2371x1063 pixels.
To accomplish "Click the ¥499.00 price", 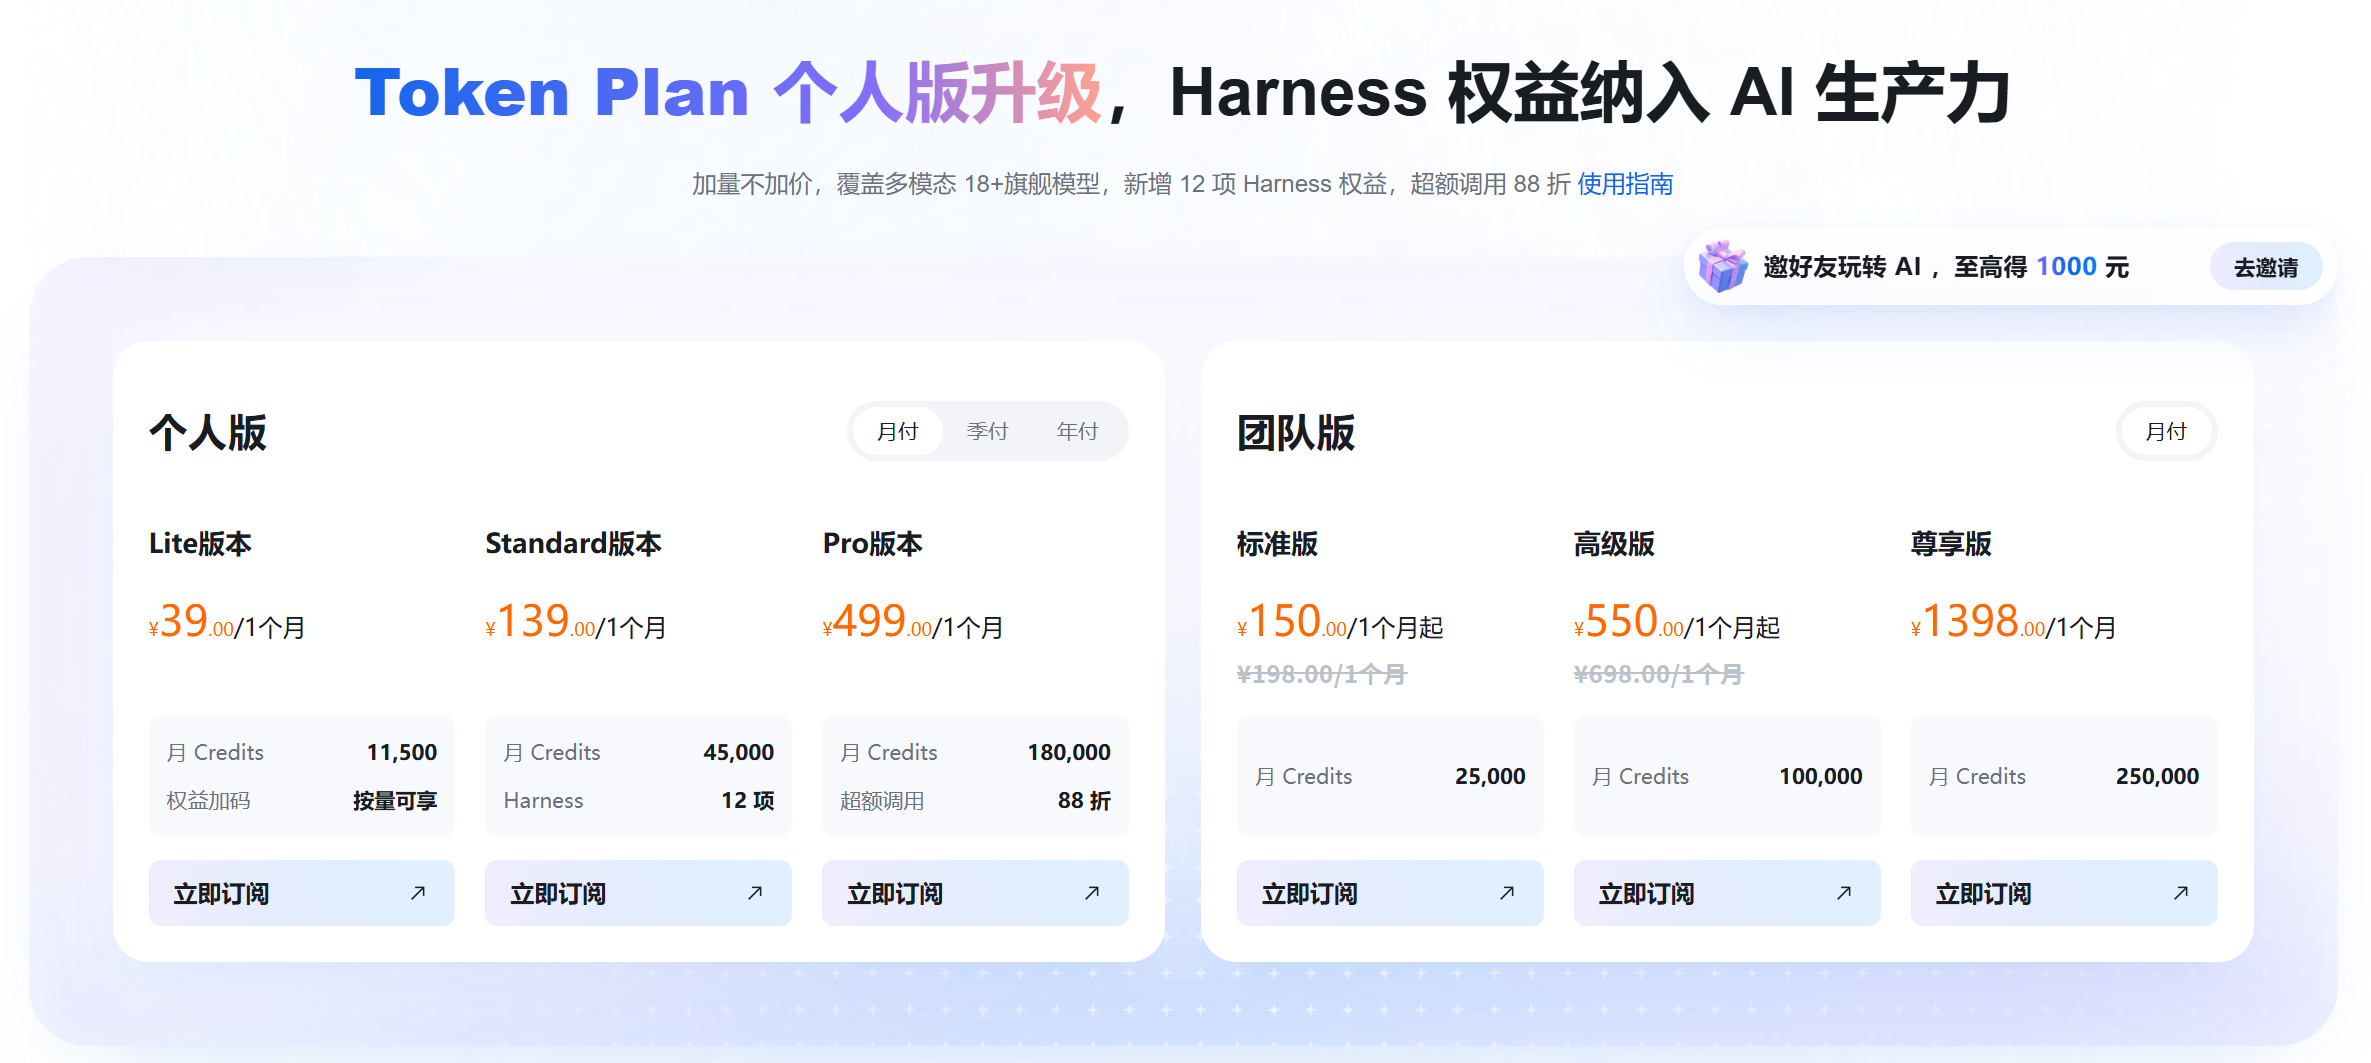I will [x=877, y=622].
